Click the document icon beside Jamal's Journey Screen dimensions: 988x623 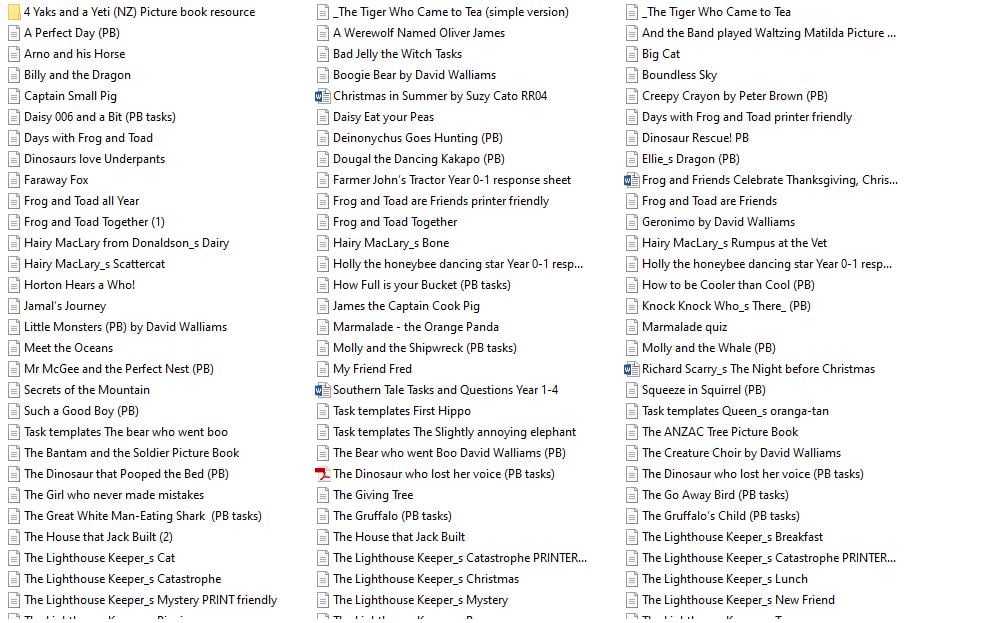click(14, 306)
